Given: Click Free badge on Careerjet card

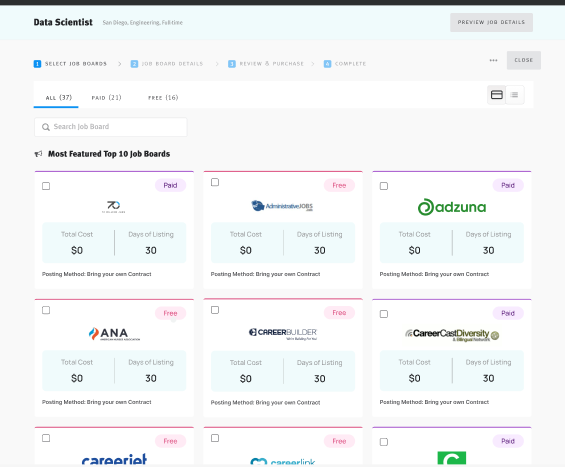Looking at the screenshot, I should coord(170,441).
